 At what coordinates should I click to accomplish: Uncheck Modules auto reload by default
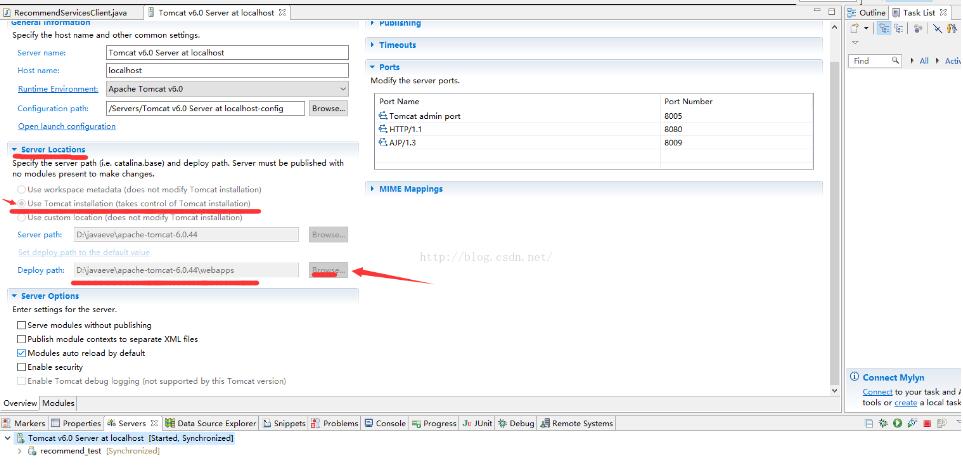pyautogui.click(x=22, y=353)
